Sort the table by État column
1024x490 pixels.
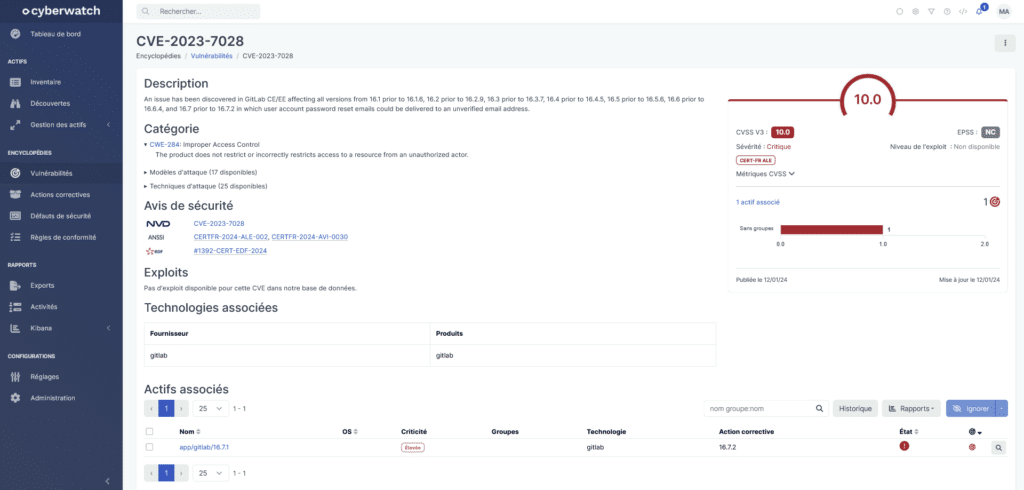coord(907,432)
